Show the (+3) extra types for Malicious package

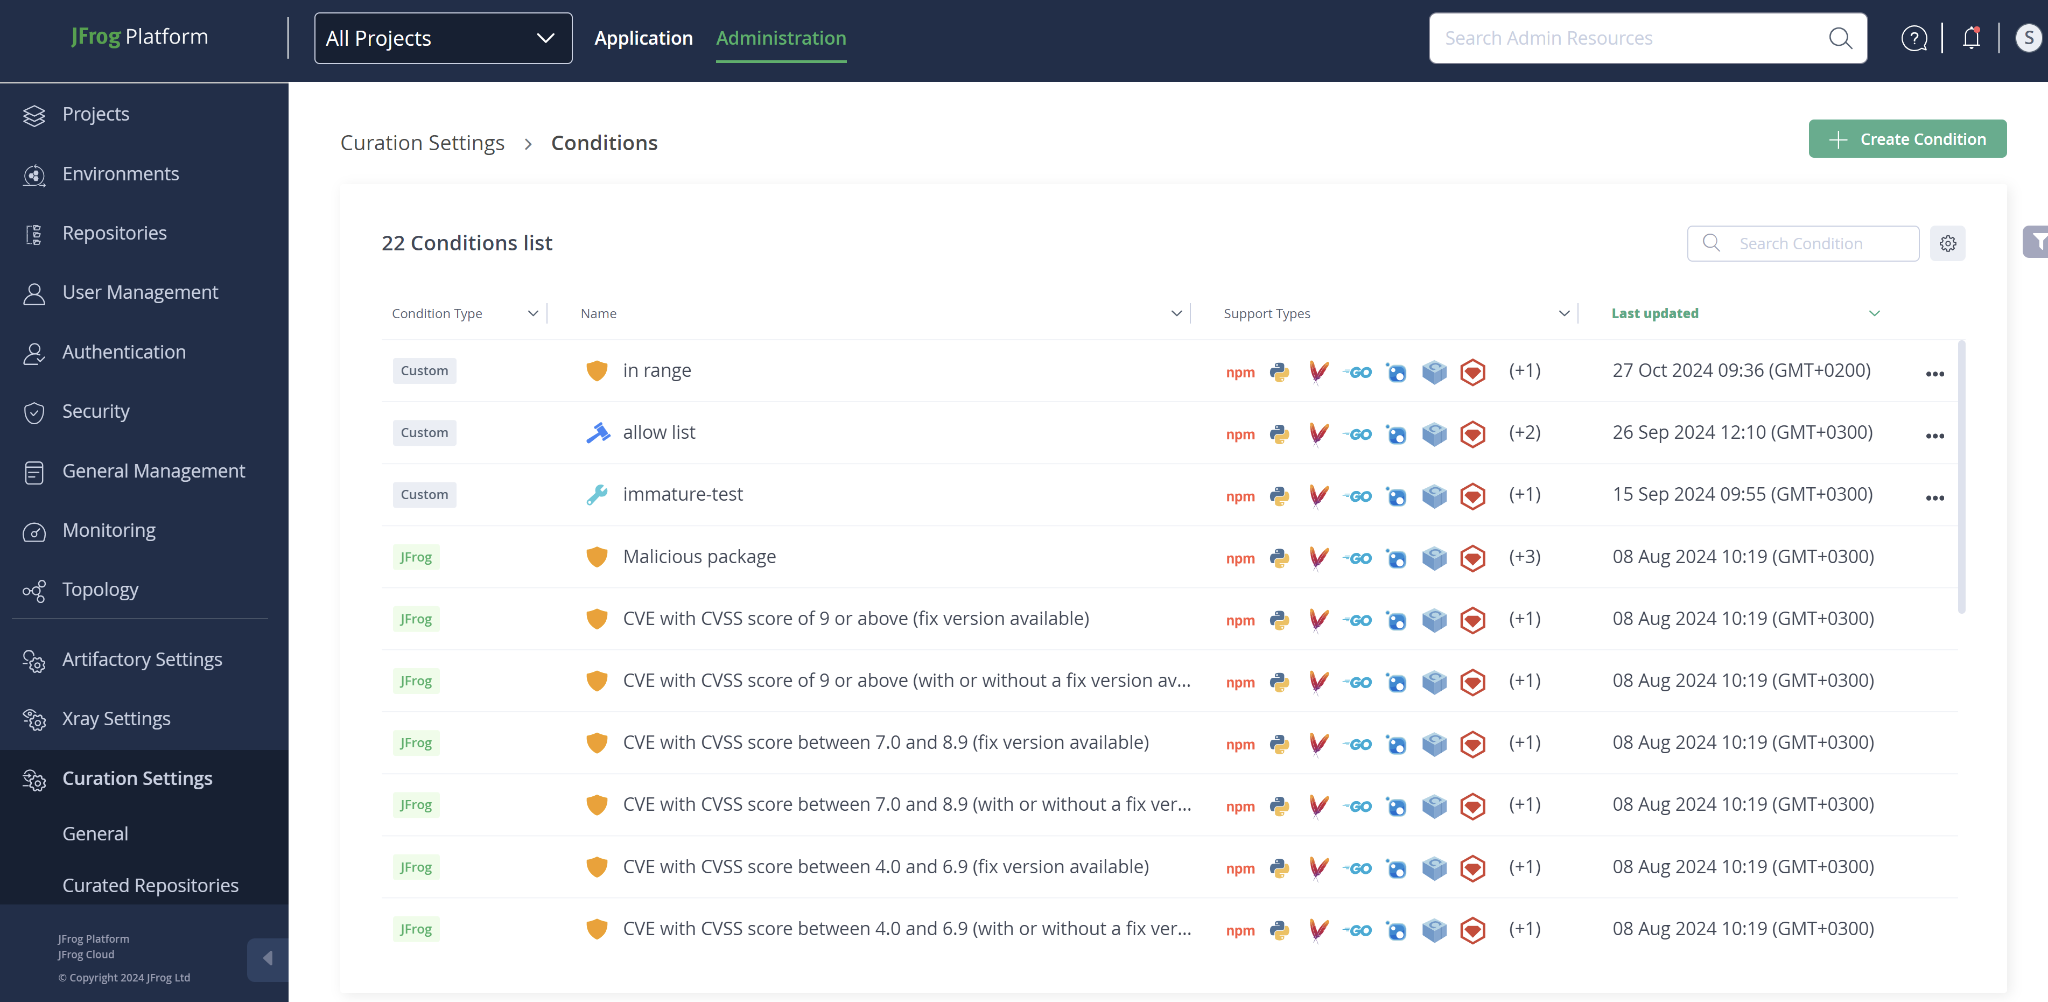pos(1524,557)
